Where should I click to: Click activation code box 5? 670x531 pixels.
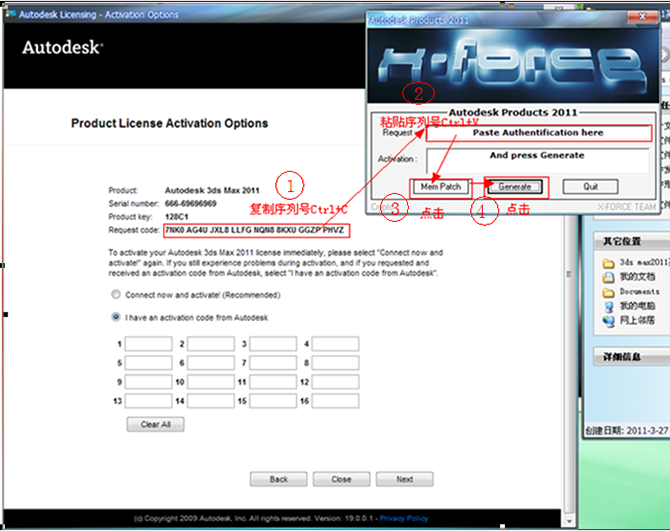point(148,363)
